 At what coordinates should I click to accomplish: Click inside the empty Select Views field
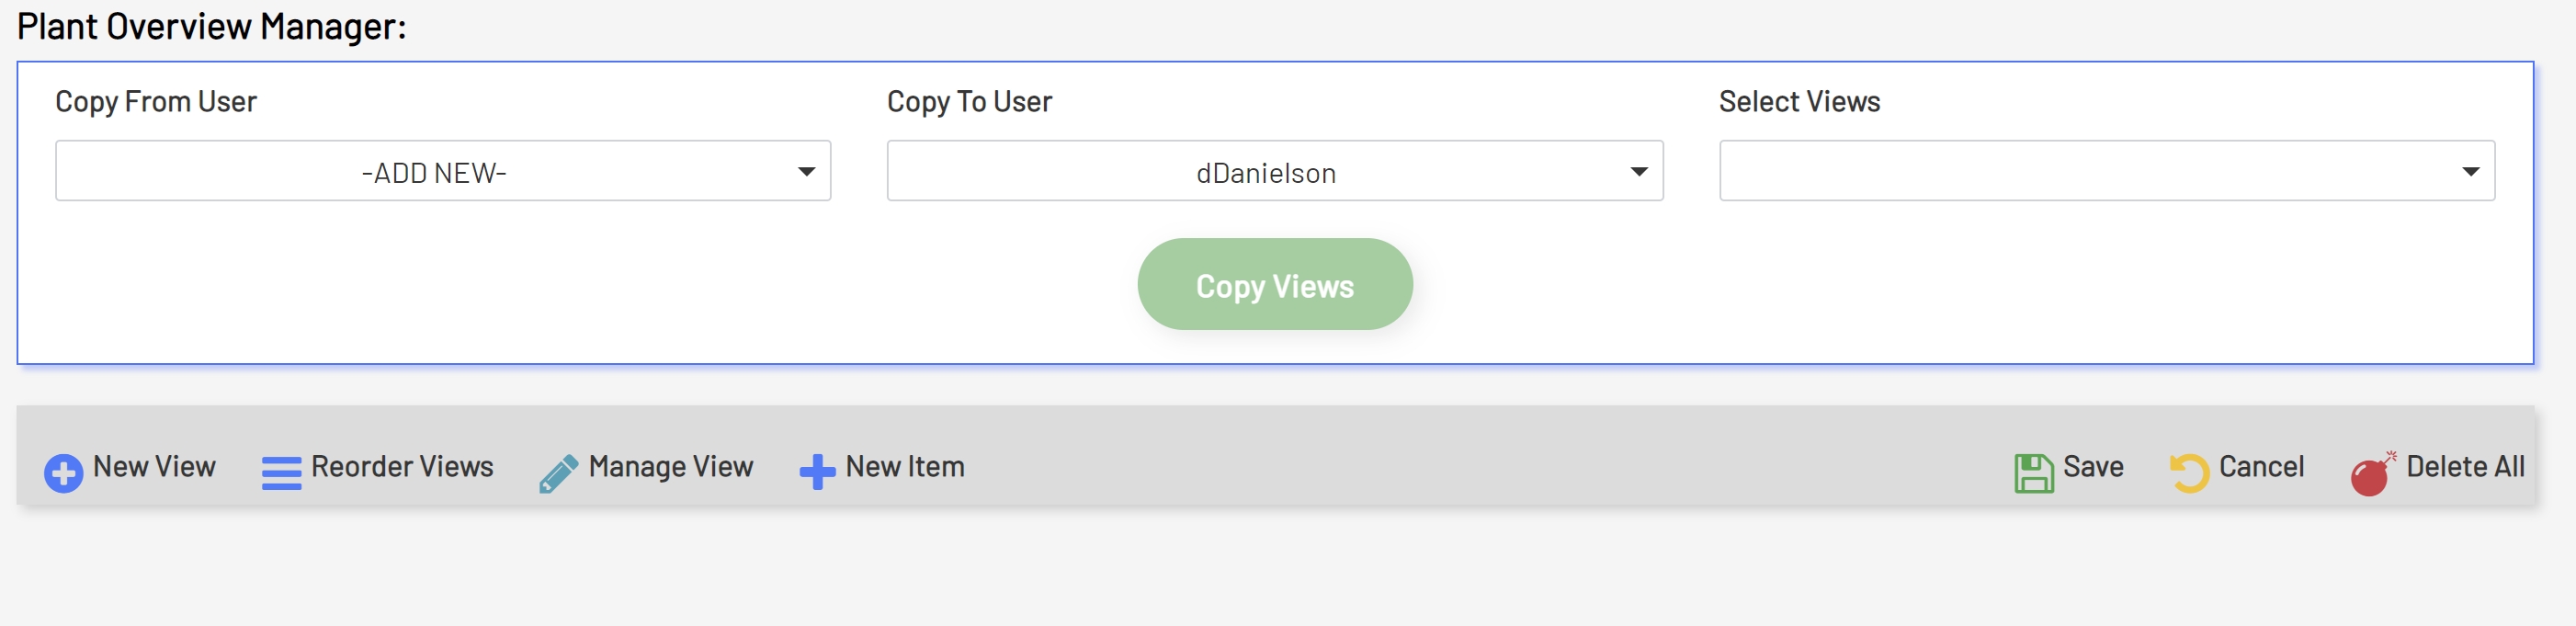[x=2050, y=171]
